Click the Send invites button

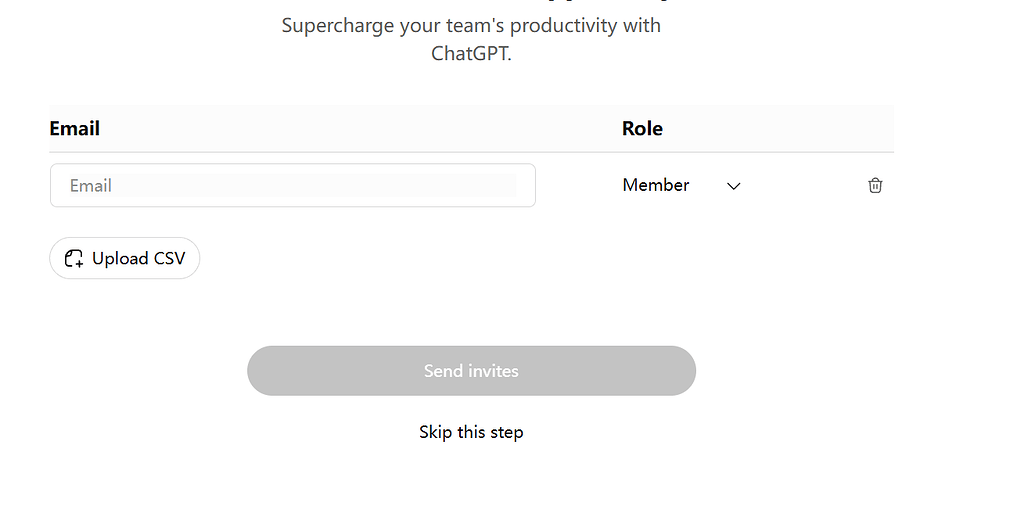click(x=471, y=371)
